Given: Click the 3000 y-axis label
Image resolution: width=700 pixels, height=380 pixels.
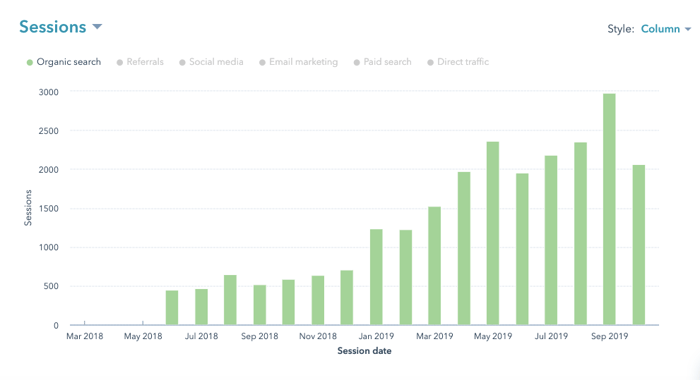Looking at the screenshot, I should pos(49,92).
